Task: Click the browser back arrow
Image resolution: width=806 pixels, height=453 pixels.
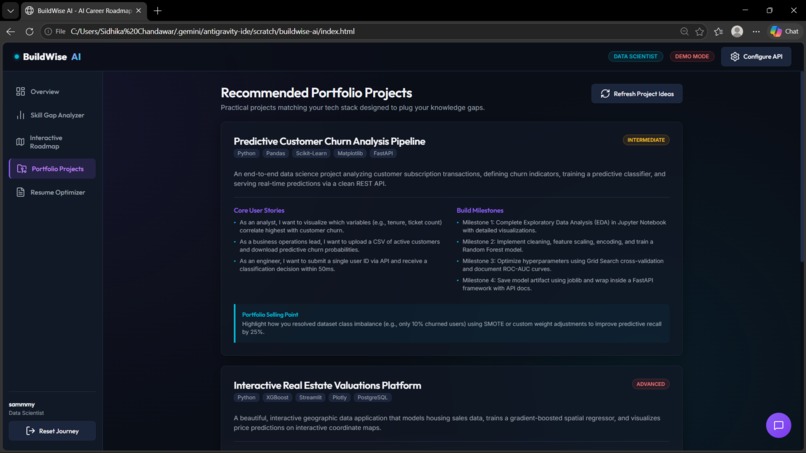Action: (x=11, y=31)
